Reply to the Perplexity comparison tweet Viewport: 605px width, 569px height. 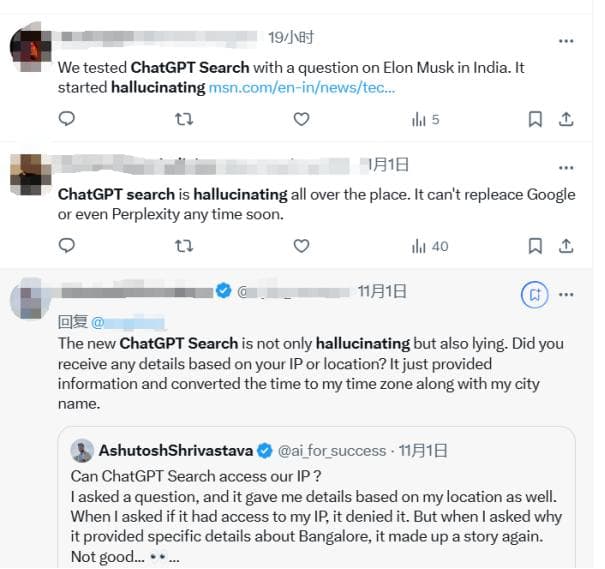click(67, 245)
